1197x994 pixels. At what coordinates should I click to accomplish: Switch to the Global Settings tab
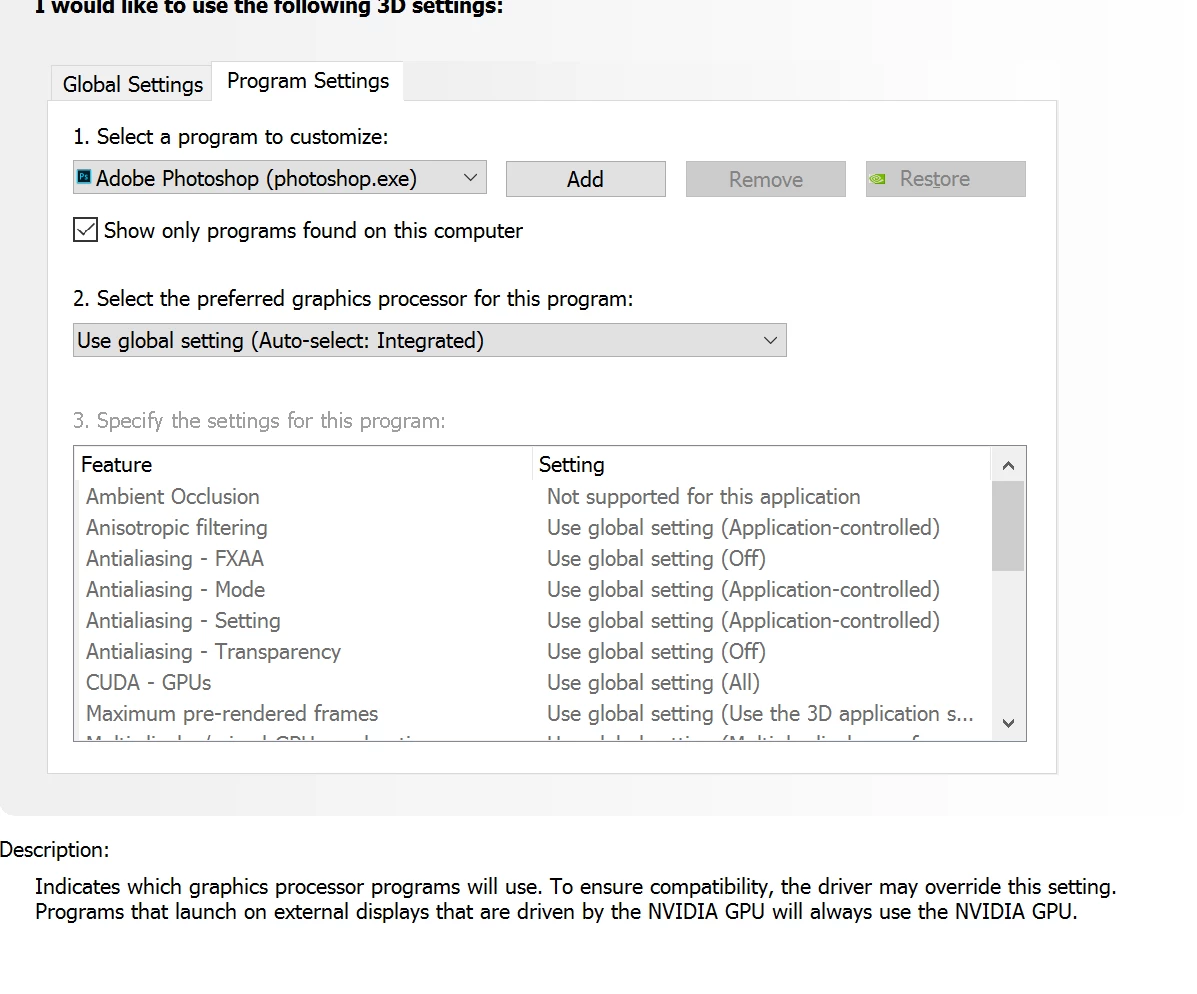point(132,84)
